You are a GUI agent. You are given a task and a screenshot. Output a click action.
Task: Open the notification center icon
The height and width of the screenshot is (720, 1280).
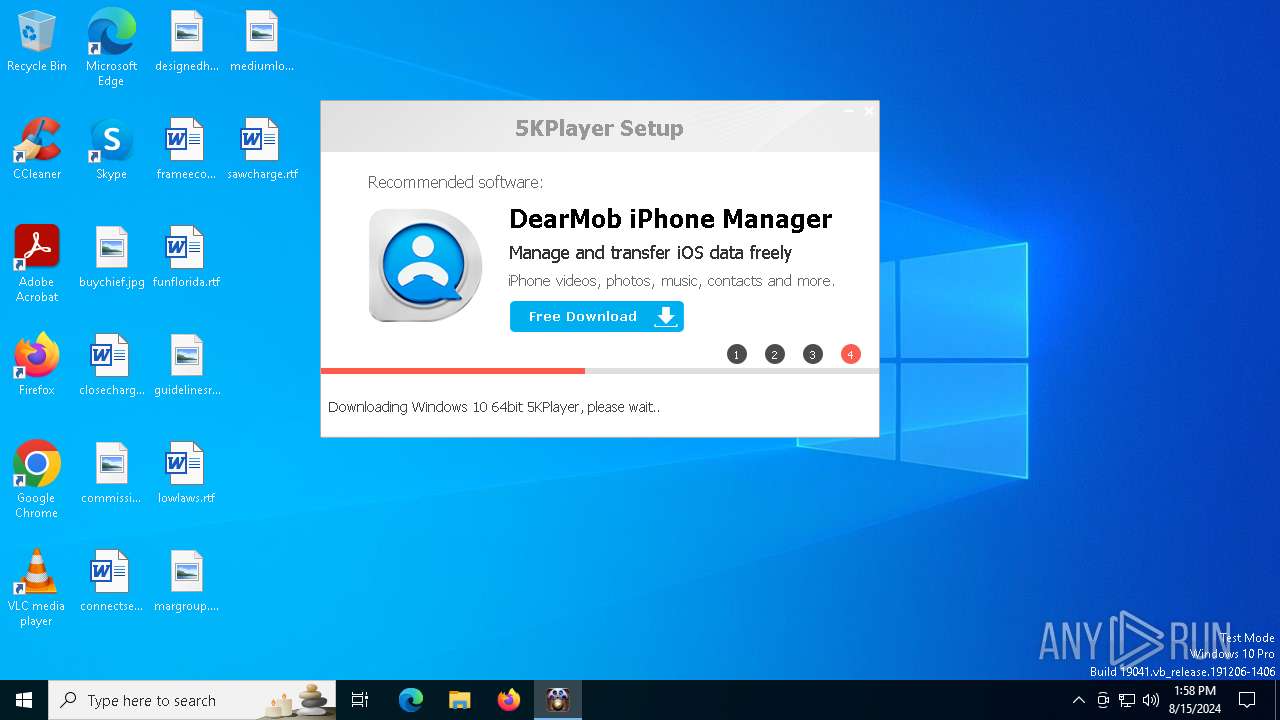pos(1247,700)
